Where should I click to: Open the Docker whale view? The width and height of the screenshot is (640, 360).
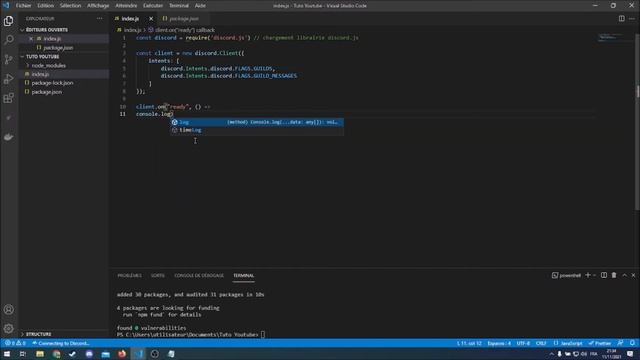9,137
